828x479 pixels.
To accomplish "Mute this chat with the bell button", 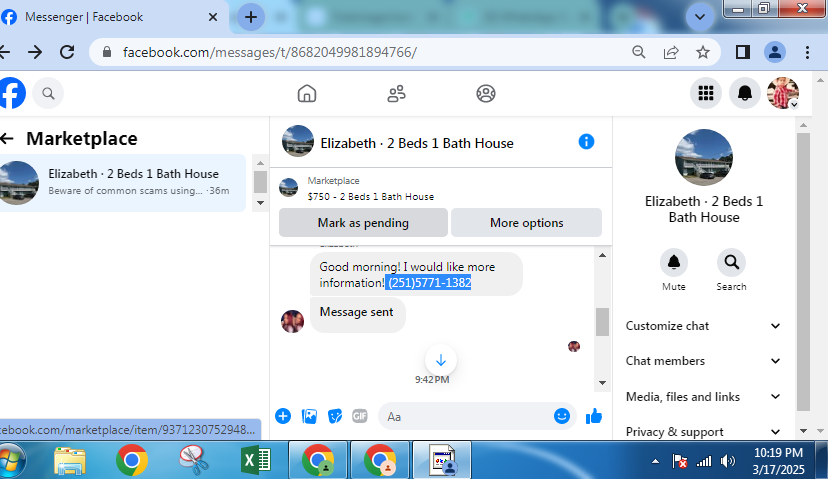I will click(x=674, y=262).
